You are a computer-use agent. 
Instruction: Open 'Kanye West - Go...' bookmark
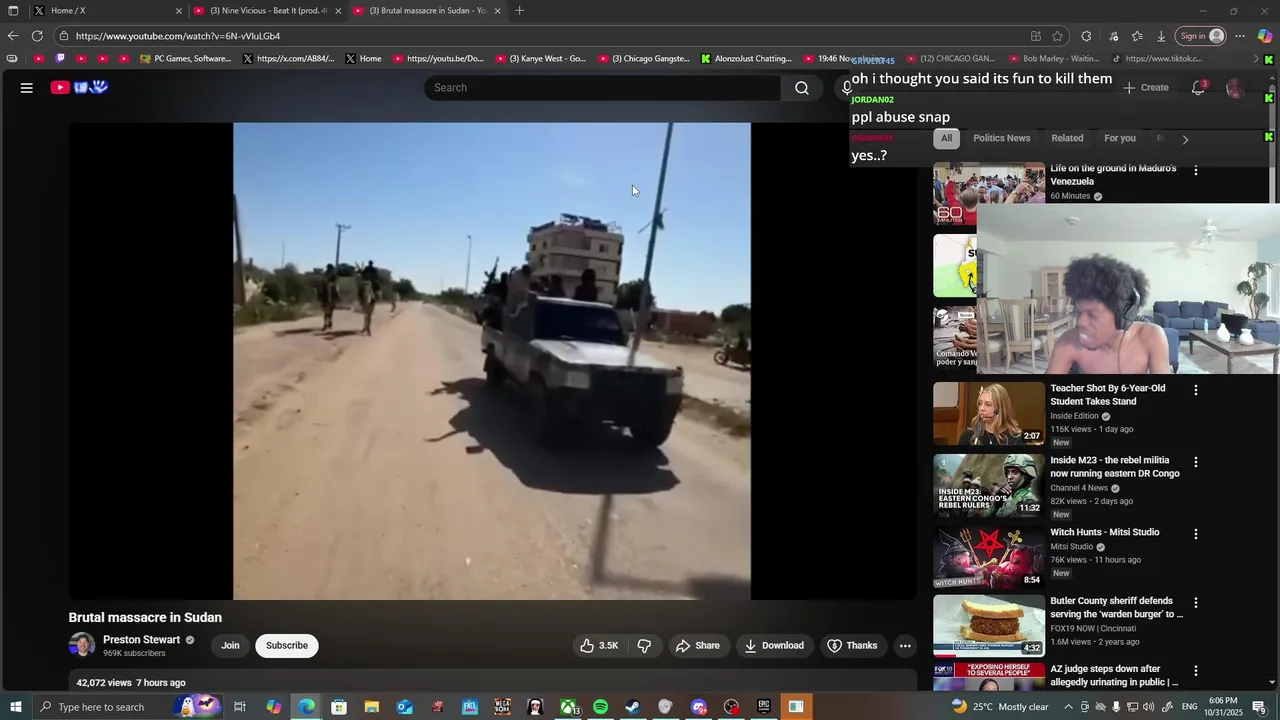pyautogui.click(x=540, y=59)
